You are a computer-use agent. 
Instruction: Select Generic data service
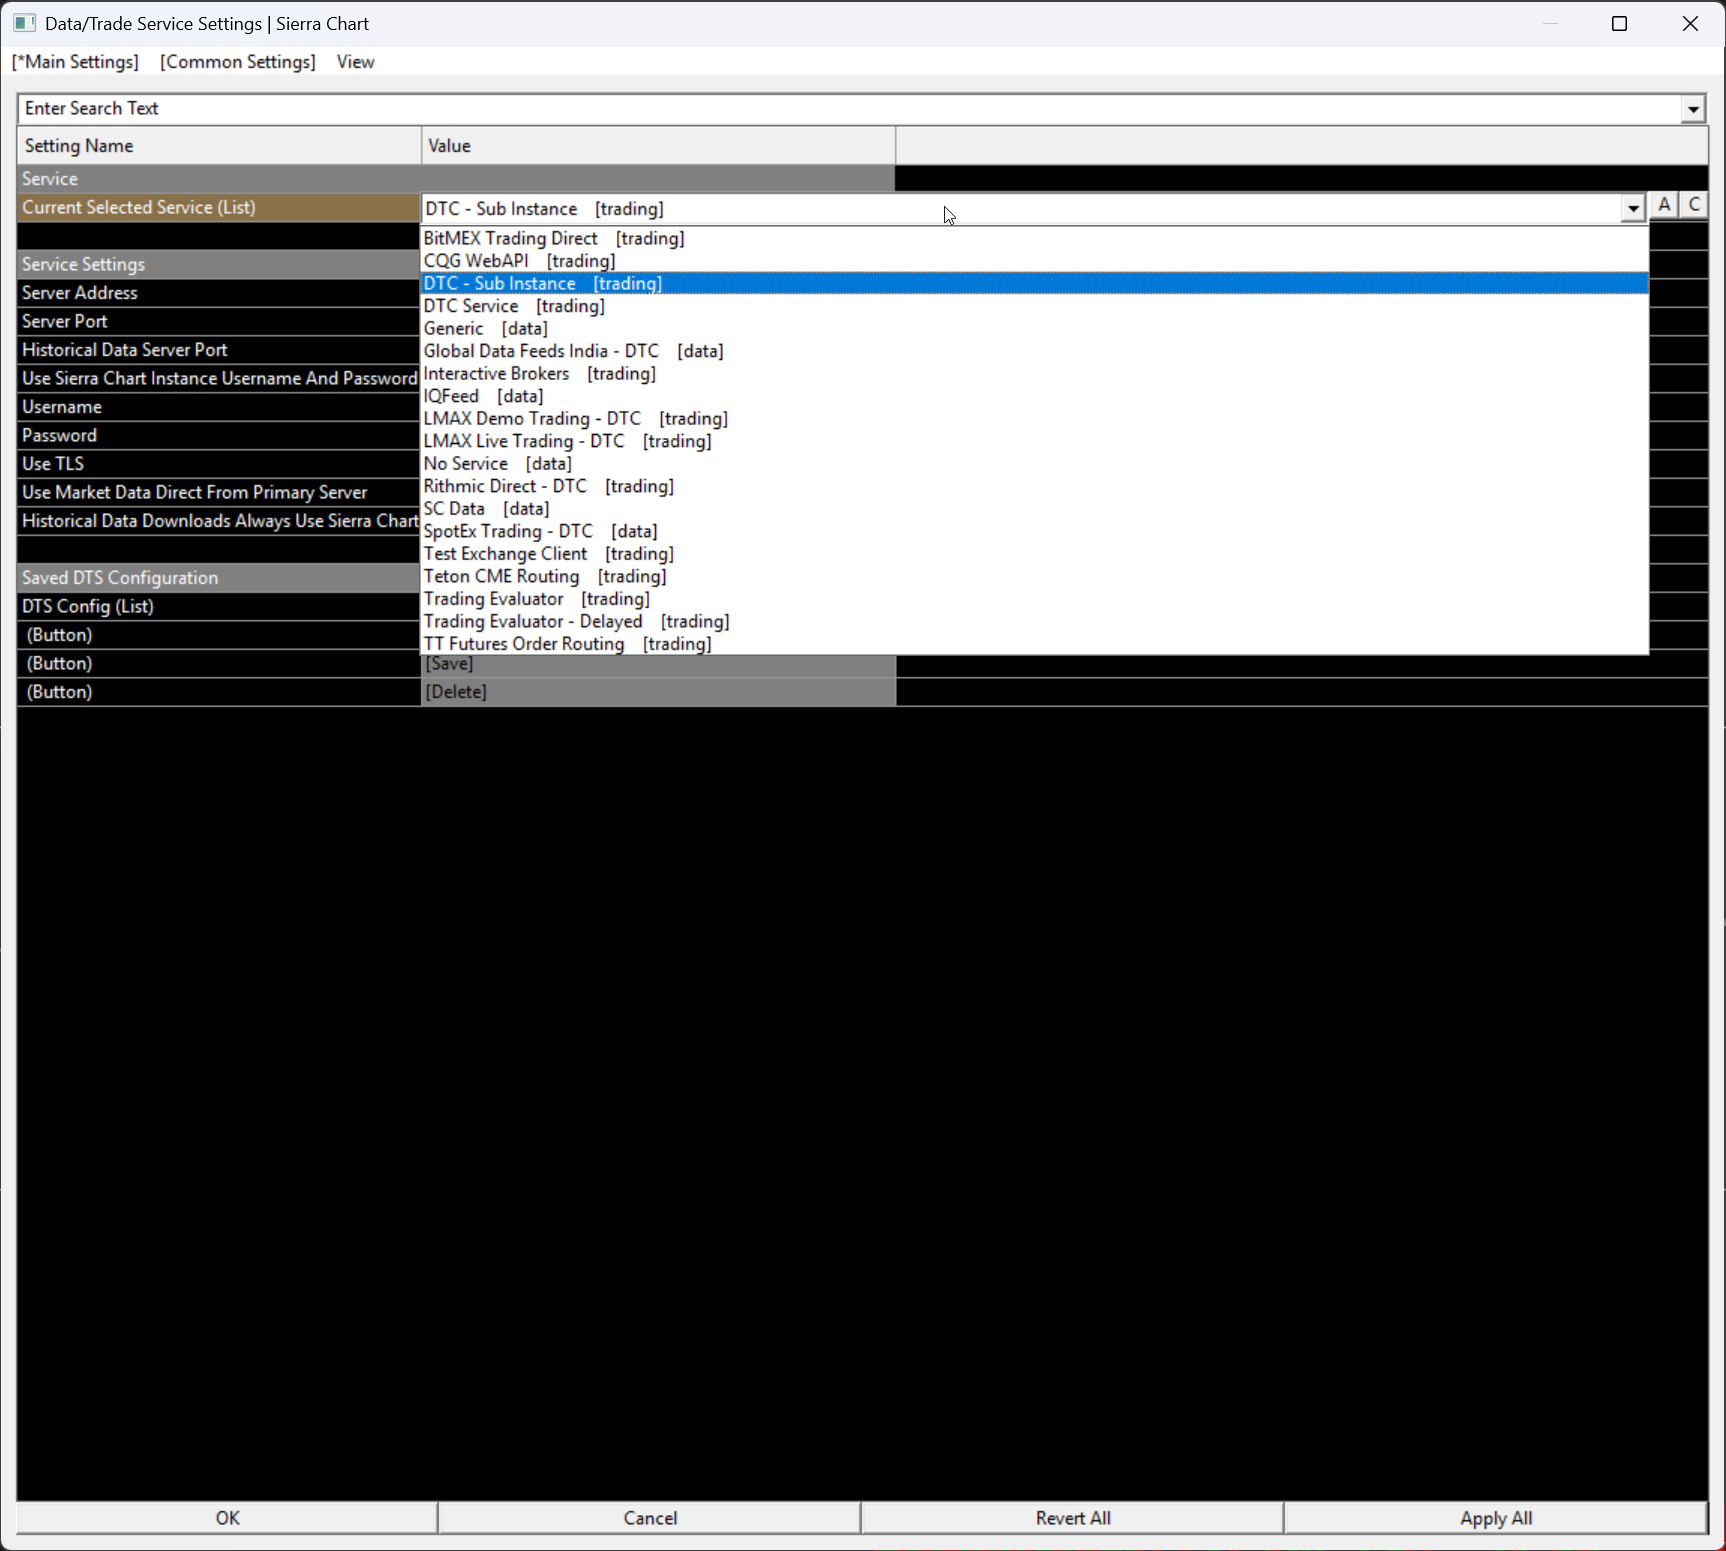tap(1034, 328)
